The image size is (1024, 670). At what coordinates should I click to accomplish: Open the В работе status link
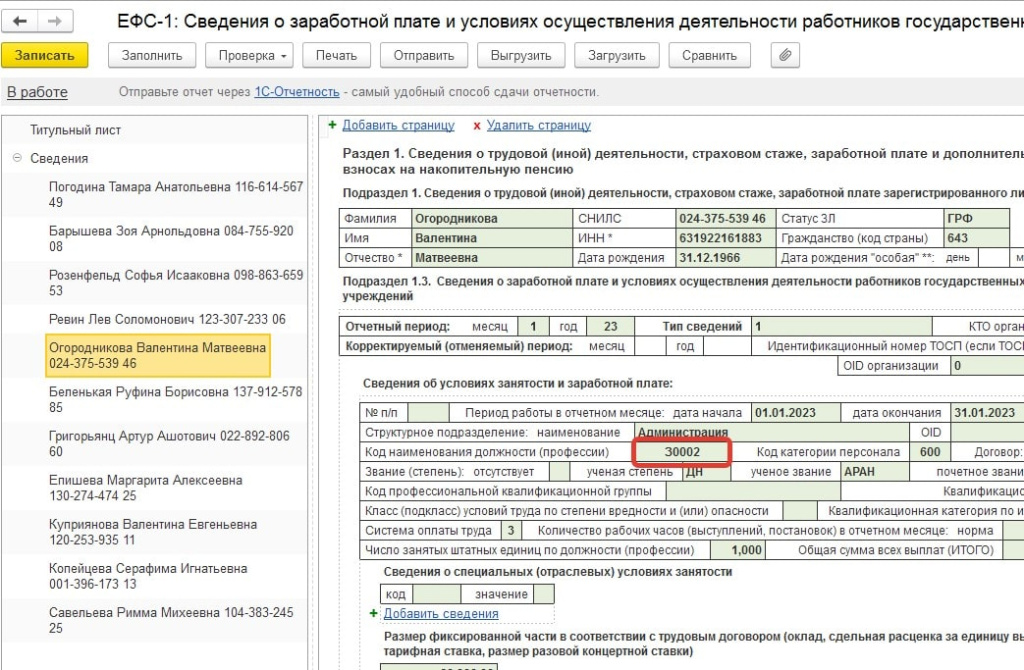click(x=37, y=92)
